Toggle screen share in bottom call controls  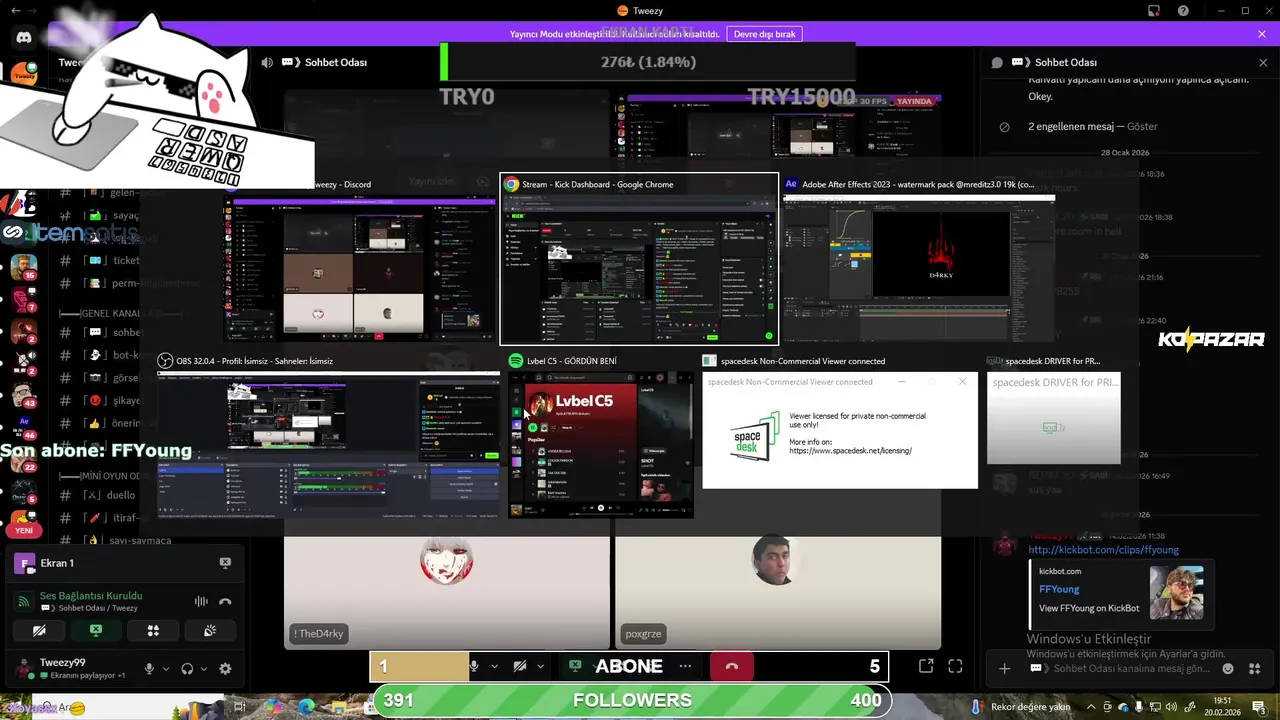pos(576,666)
